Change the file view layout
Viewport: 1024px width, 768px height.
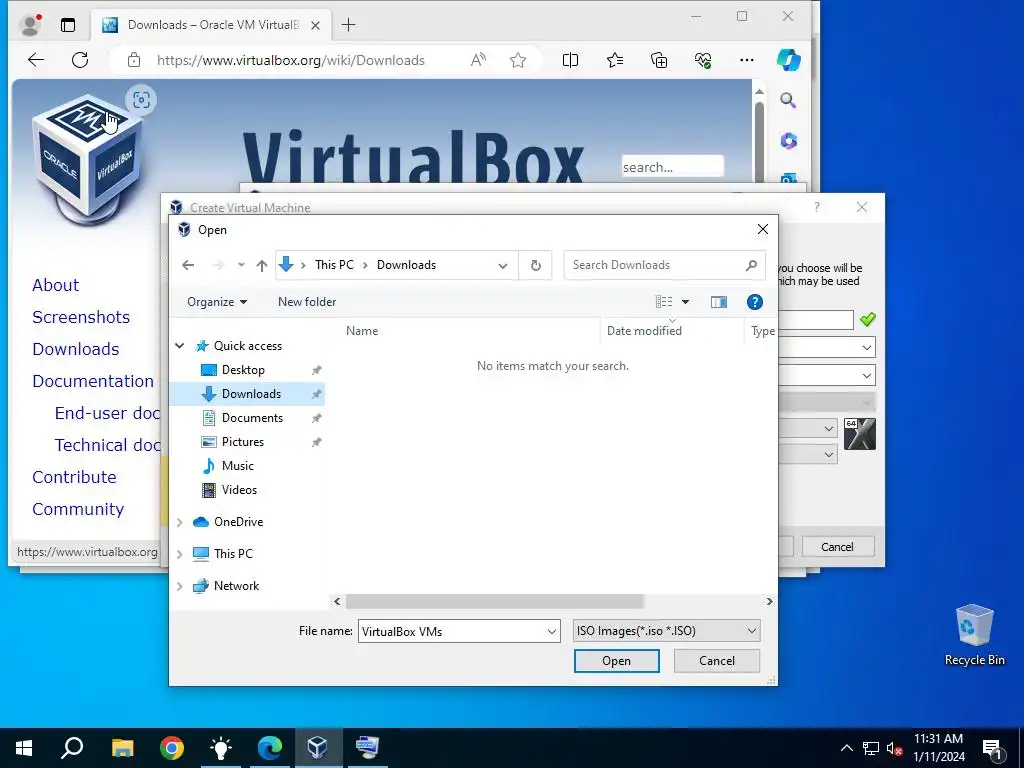[x=664, y=302]
